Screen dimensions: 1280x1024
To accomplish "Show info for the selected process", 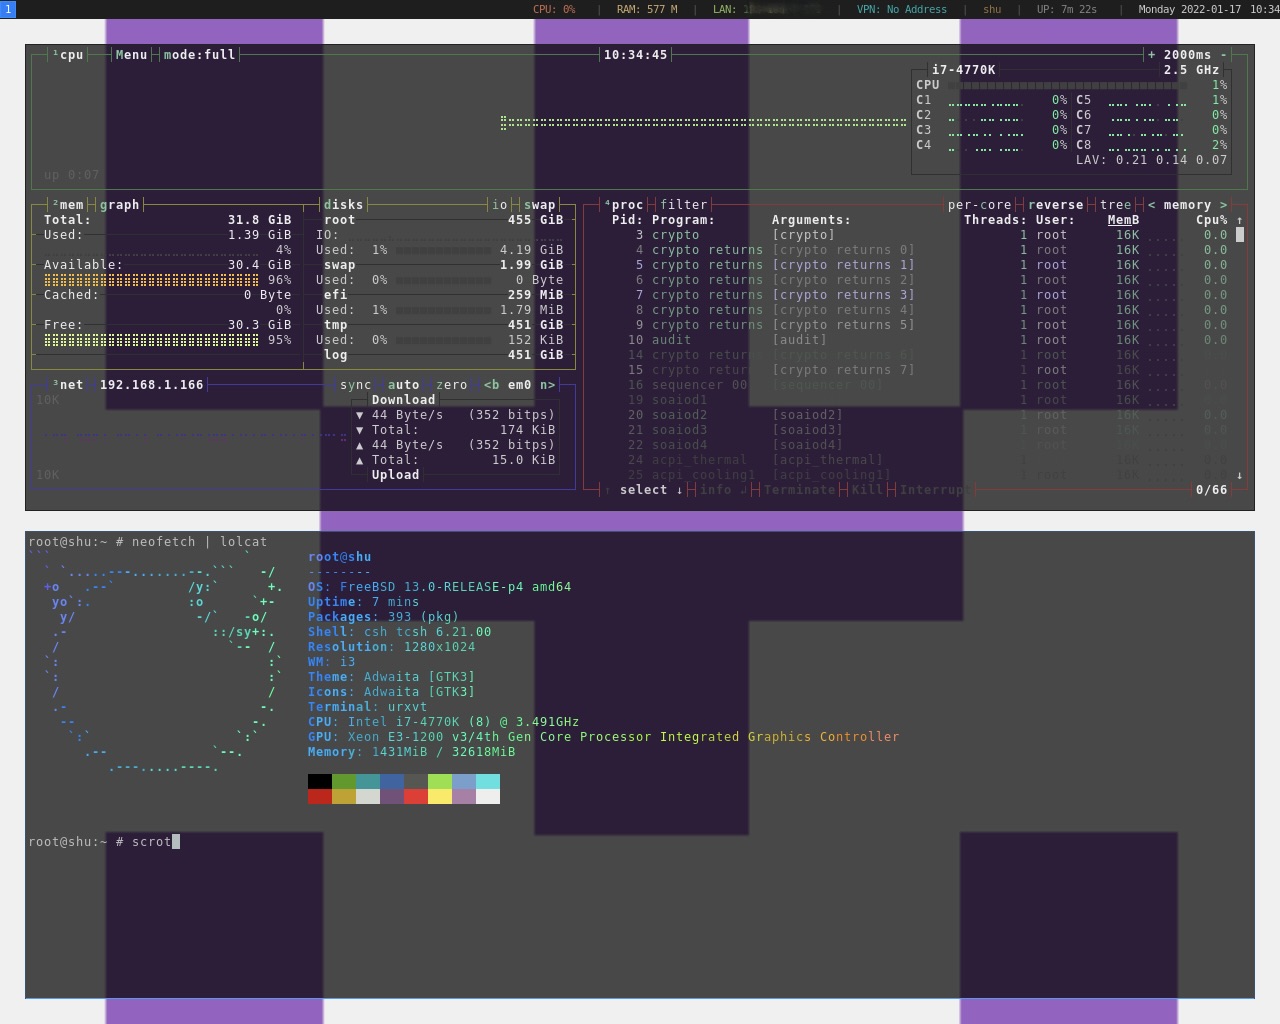I will pos(723,490).
